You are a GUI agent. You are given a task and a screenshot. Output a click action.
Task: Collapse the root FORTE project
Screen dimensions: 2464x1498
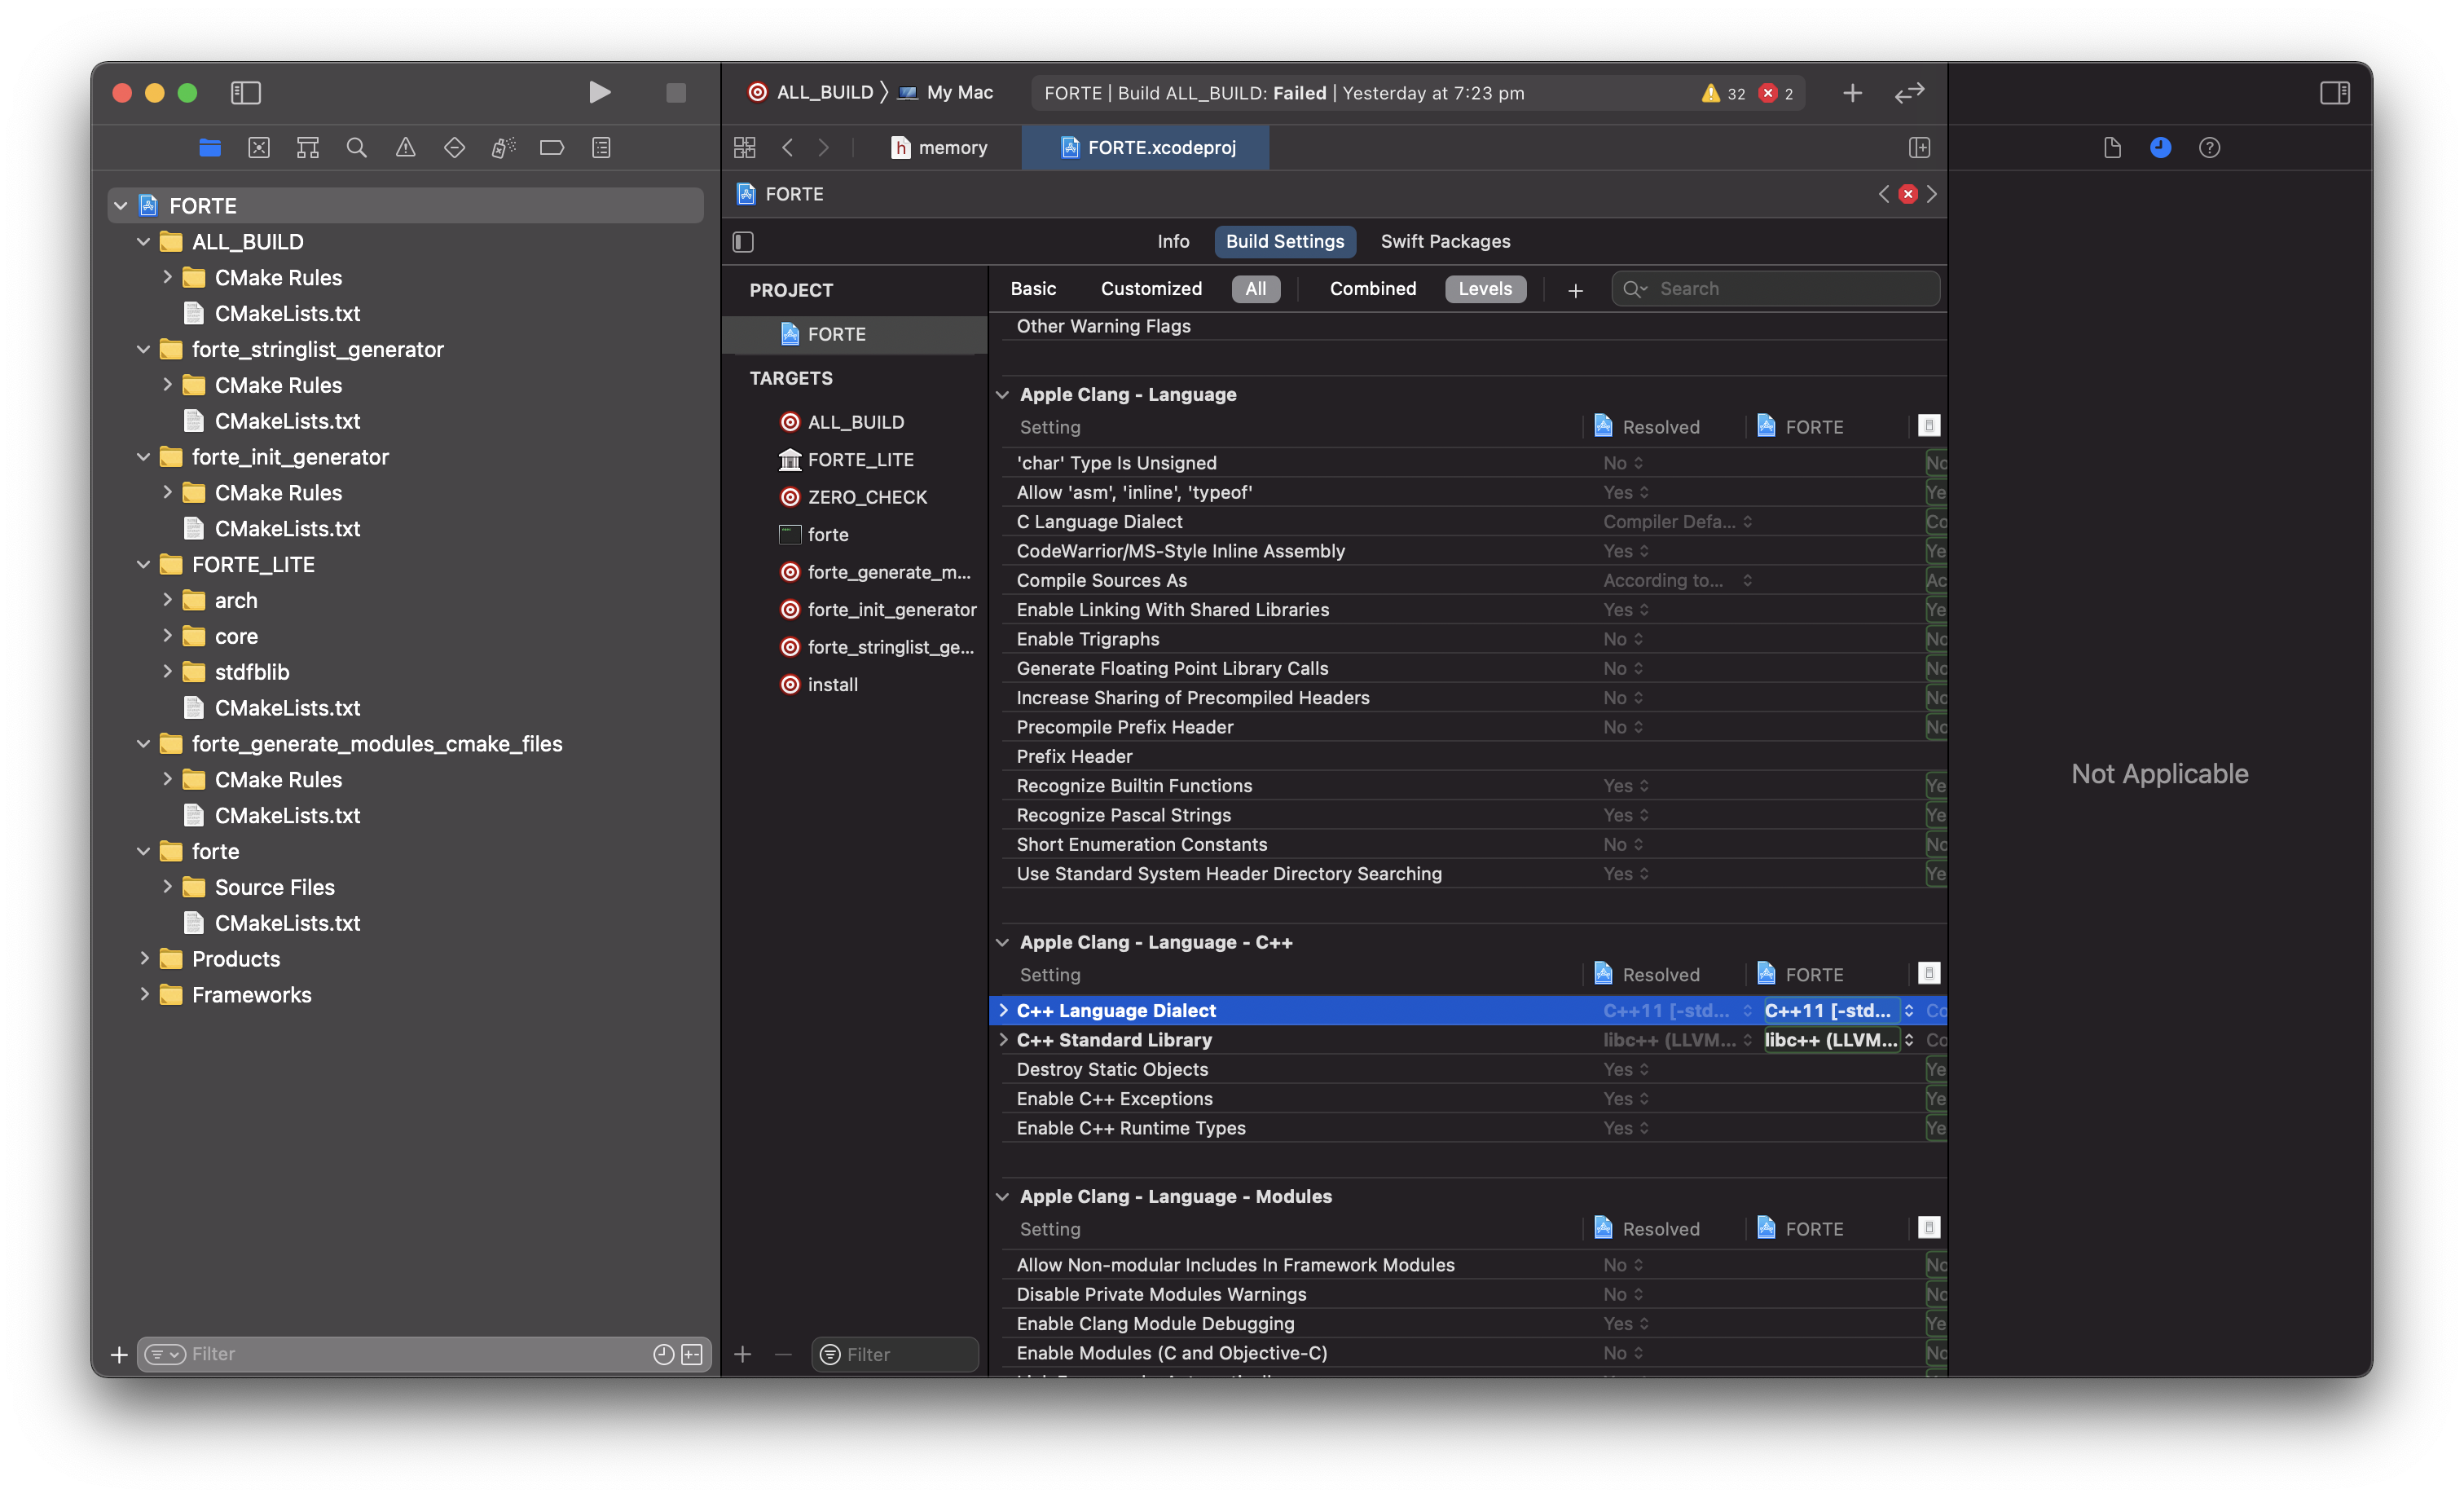[x=121, y=205]
